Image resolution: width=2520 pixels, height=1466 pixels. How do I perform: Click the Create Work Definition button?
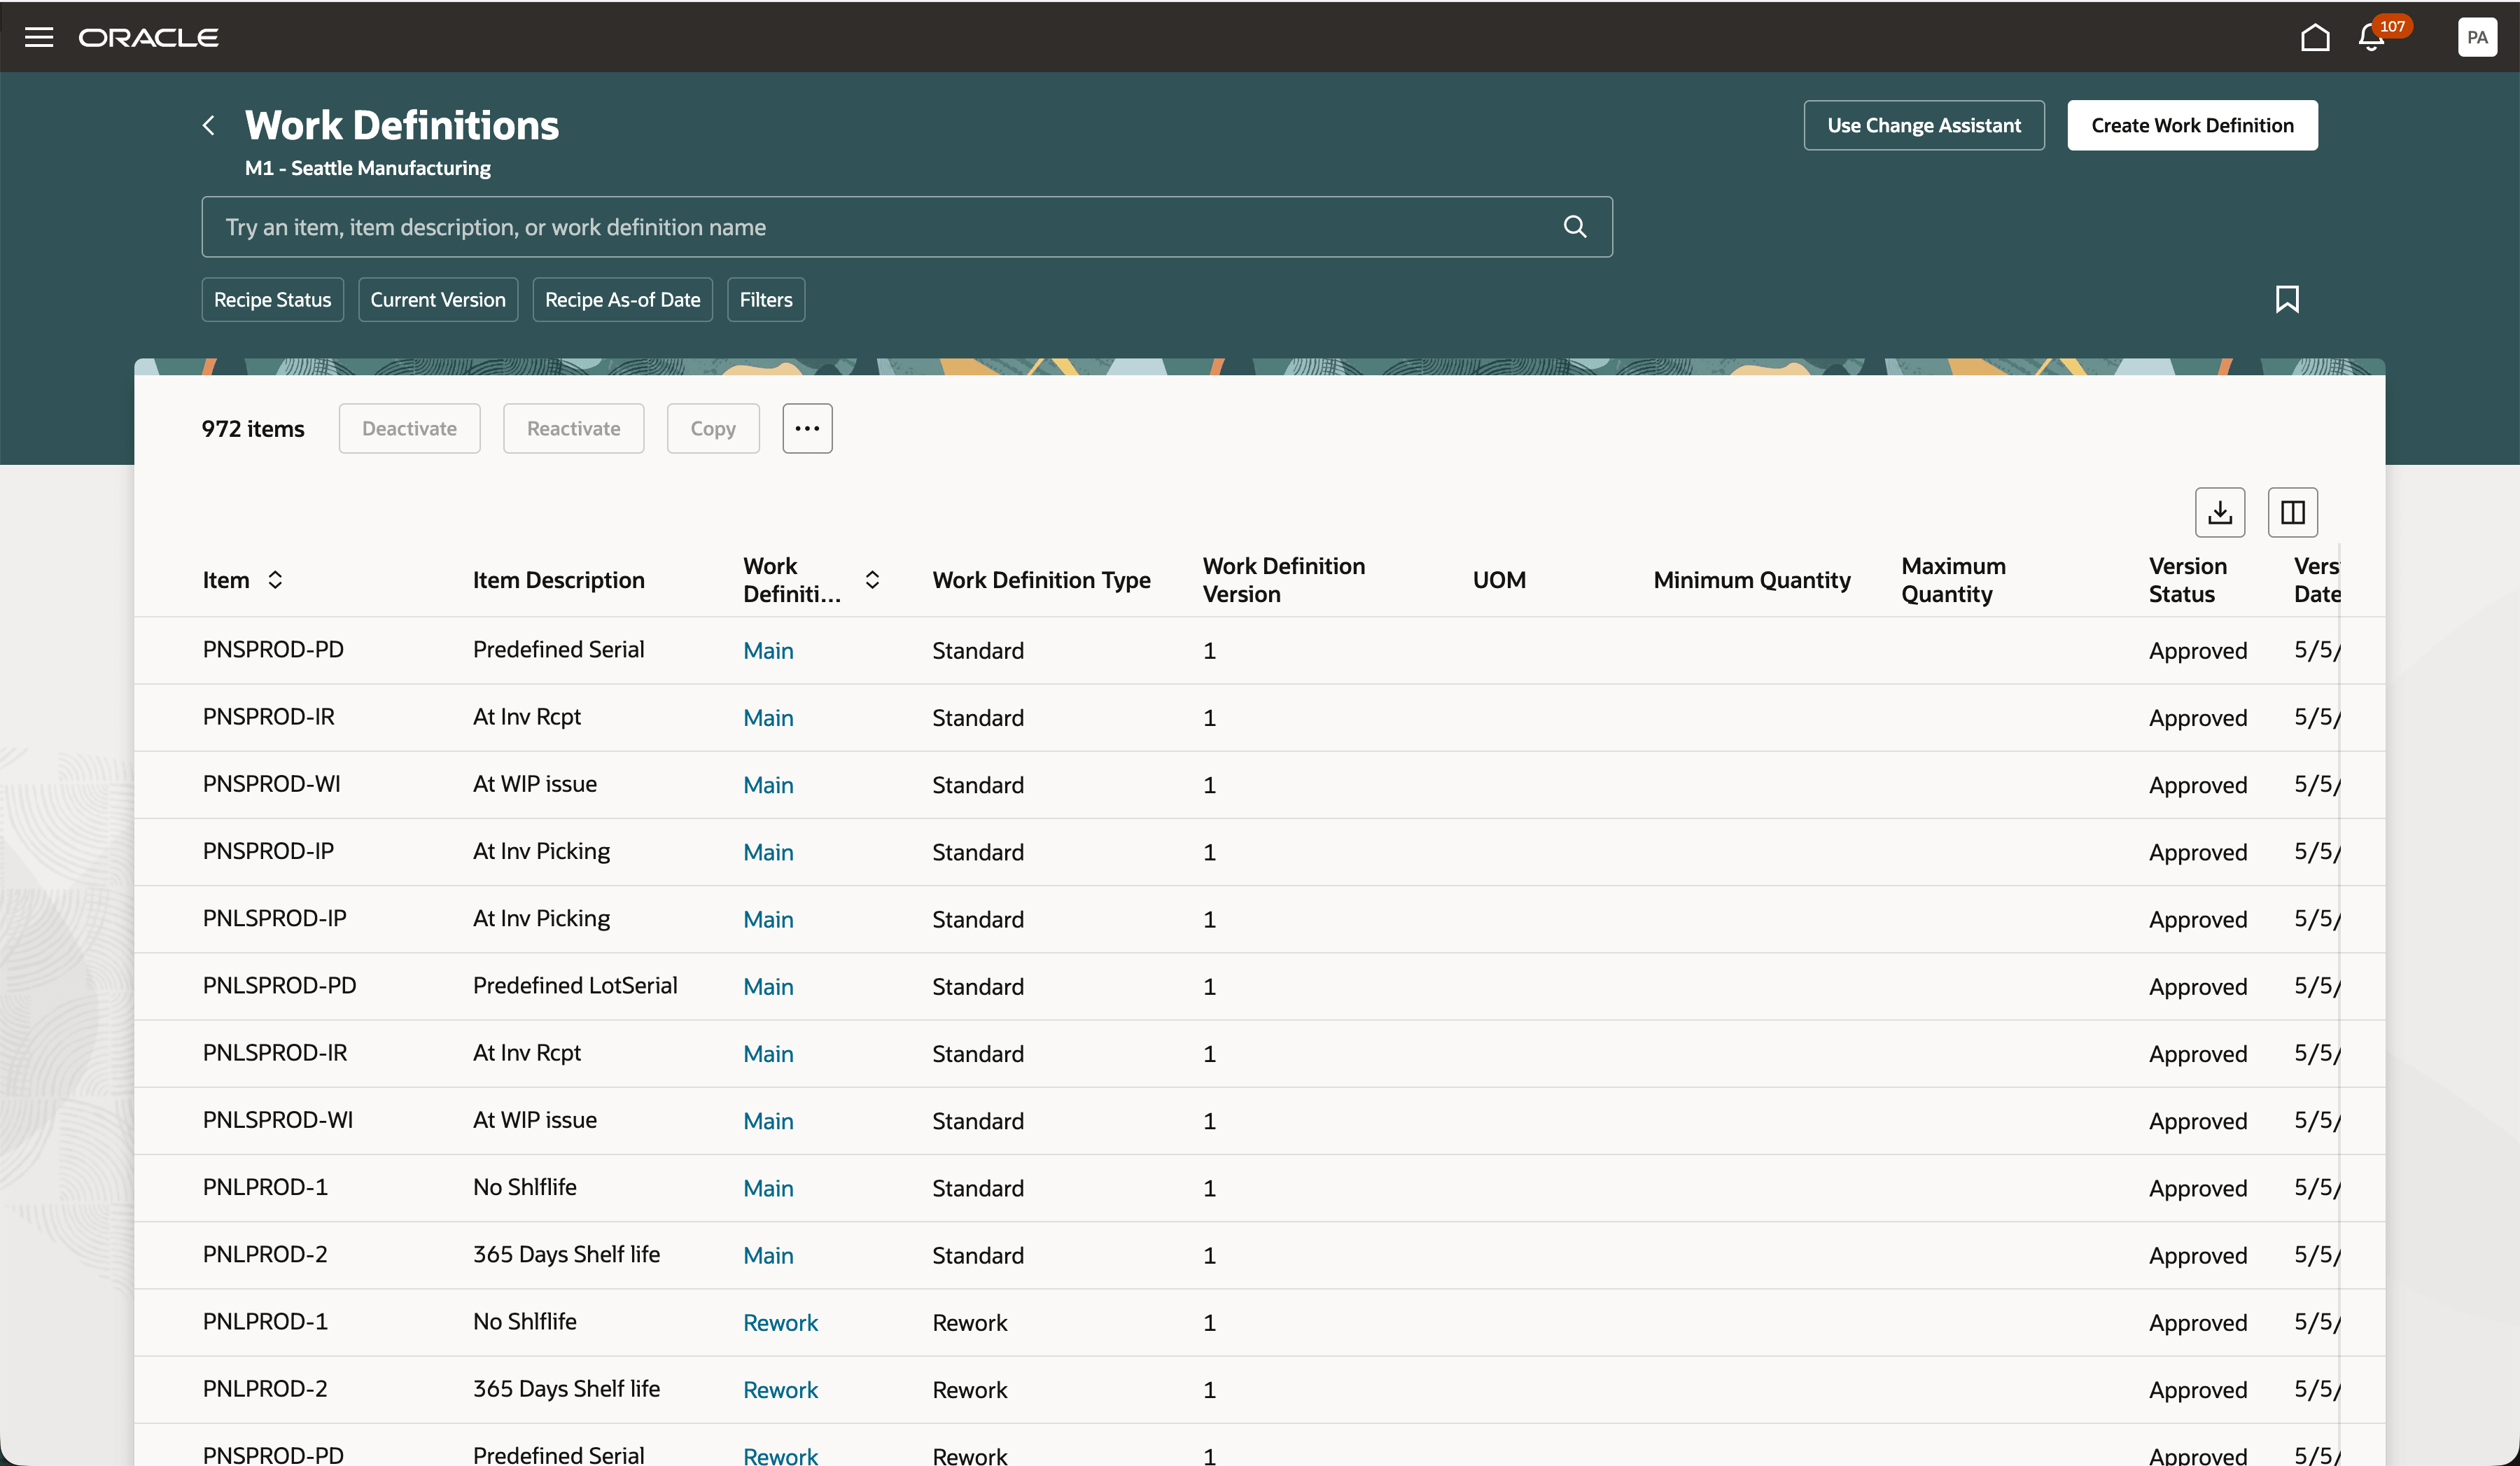point(2191,124)
